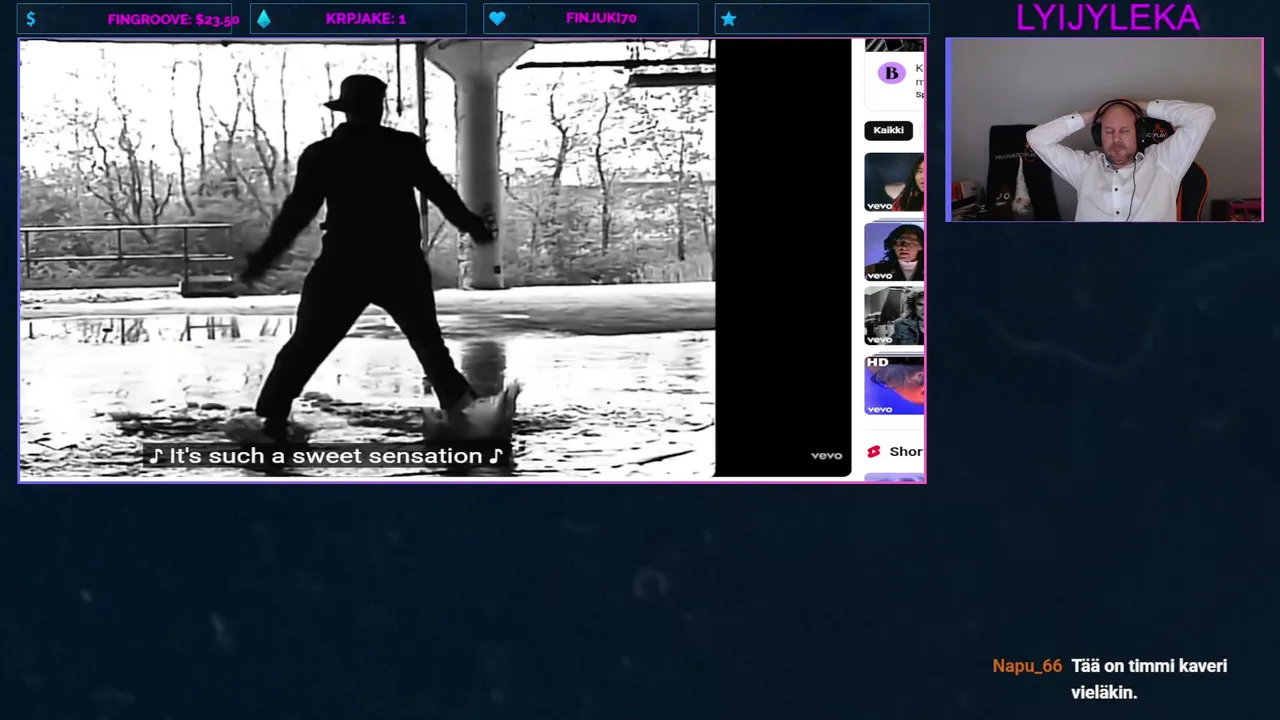
Task: Select the Kaikki filter chip
Action: pyautogui.click(x=888, y=130)
